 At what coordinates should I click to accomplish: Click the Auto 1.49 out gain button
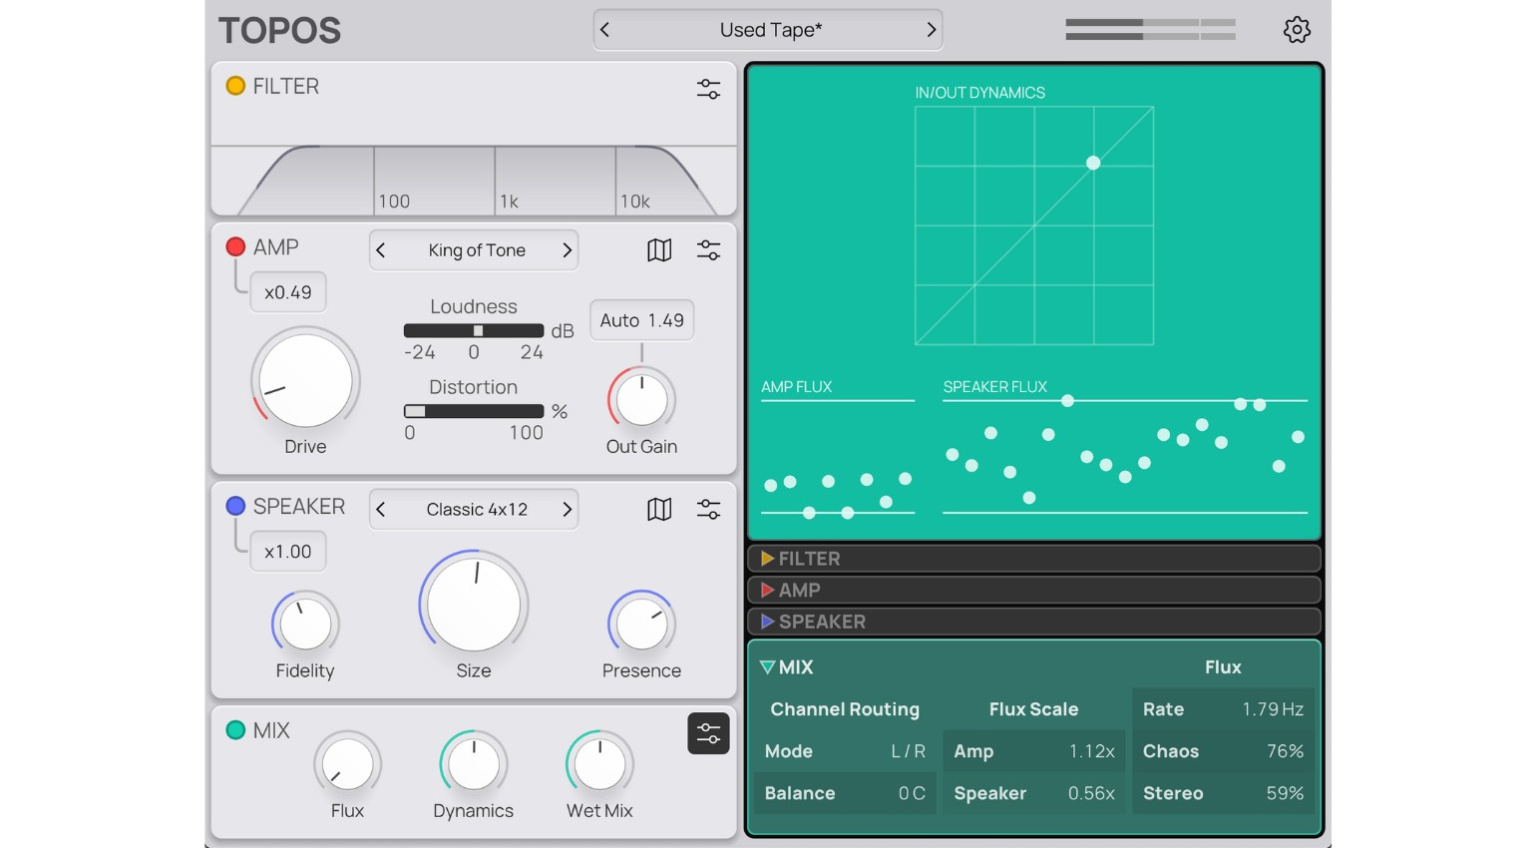coord(641,320)
